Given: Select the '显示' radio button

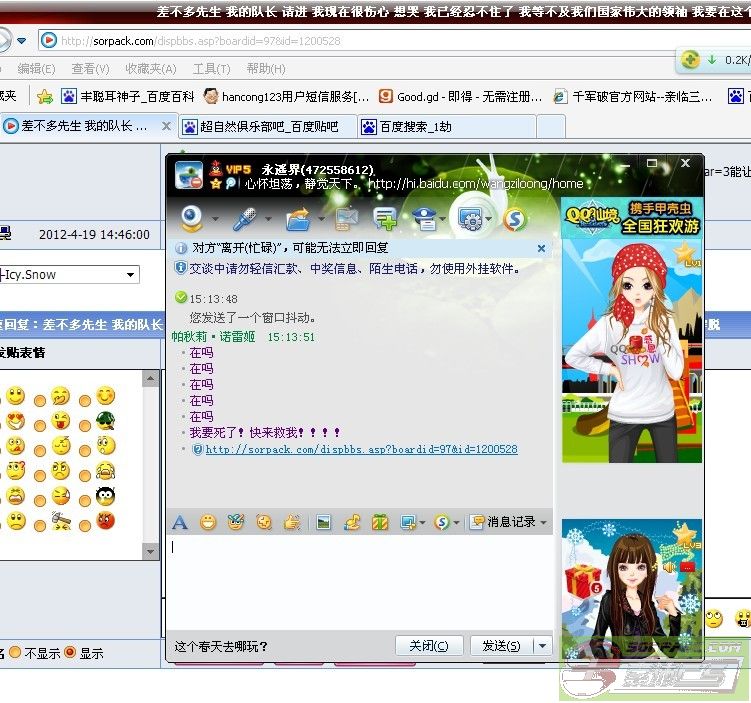Looking at the screenshot, I should tap(70, 652).
